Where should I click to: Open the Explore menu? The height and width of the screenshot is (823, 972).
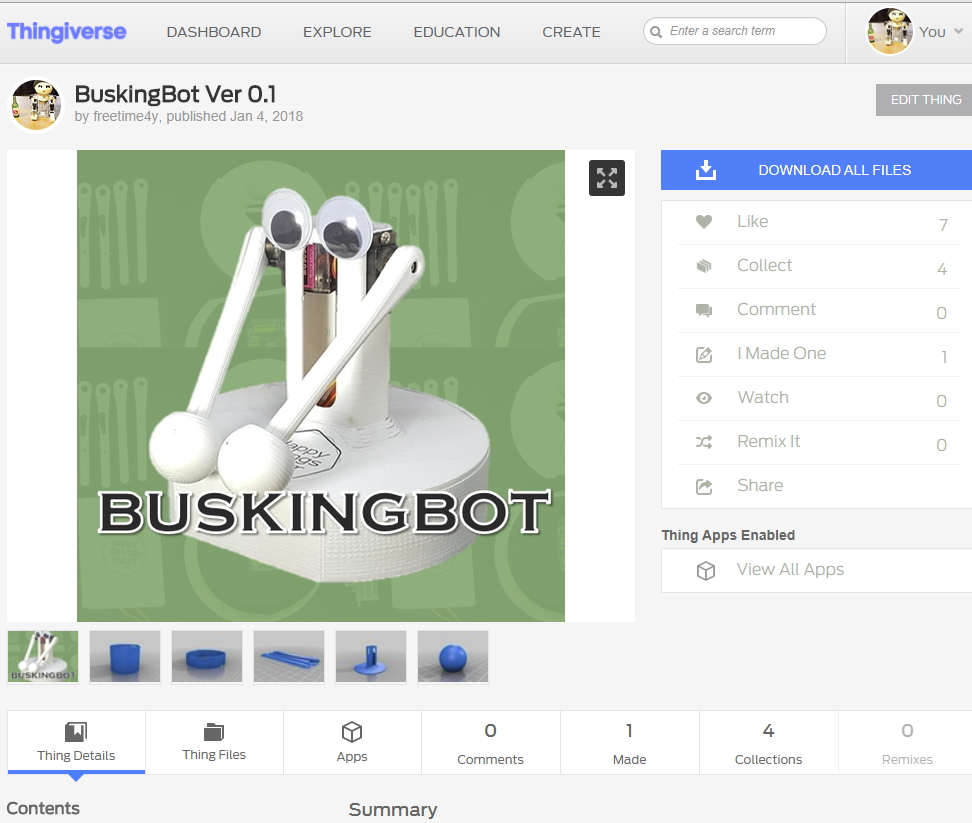click(337, 32)
